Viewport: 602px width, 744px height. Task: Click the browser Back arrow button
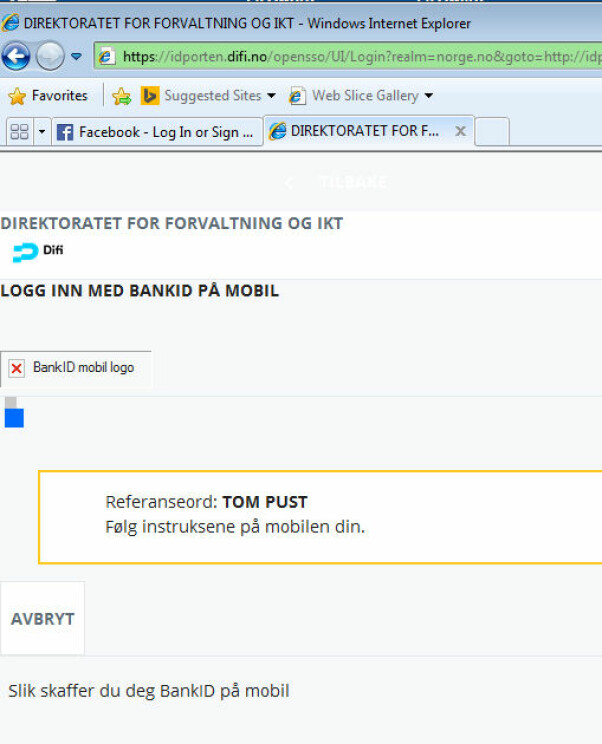coord(16,56)
